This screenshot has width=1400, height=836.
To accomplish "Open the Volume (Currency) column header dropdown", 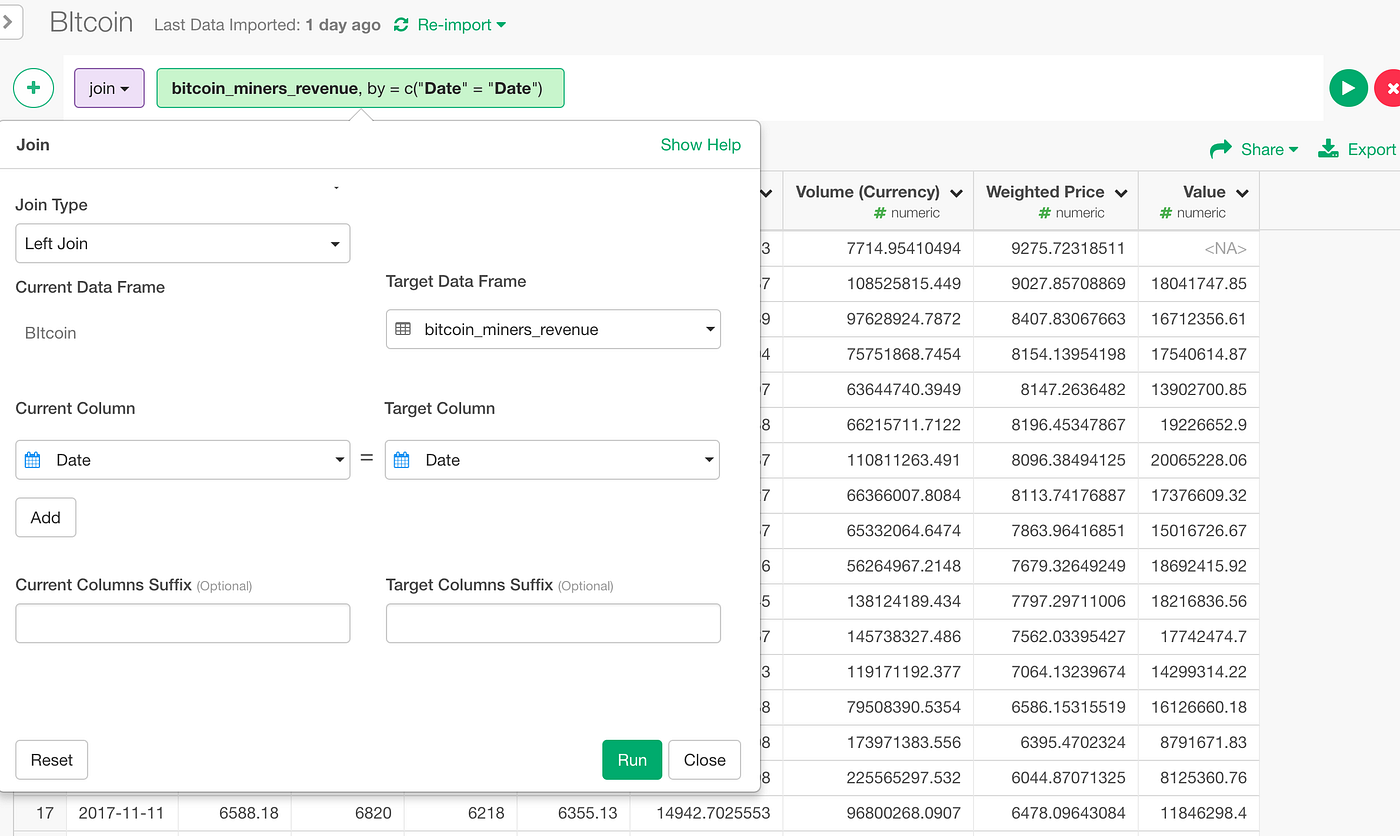I will tap(956, 192).
